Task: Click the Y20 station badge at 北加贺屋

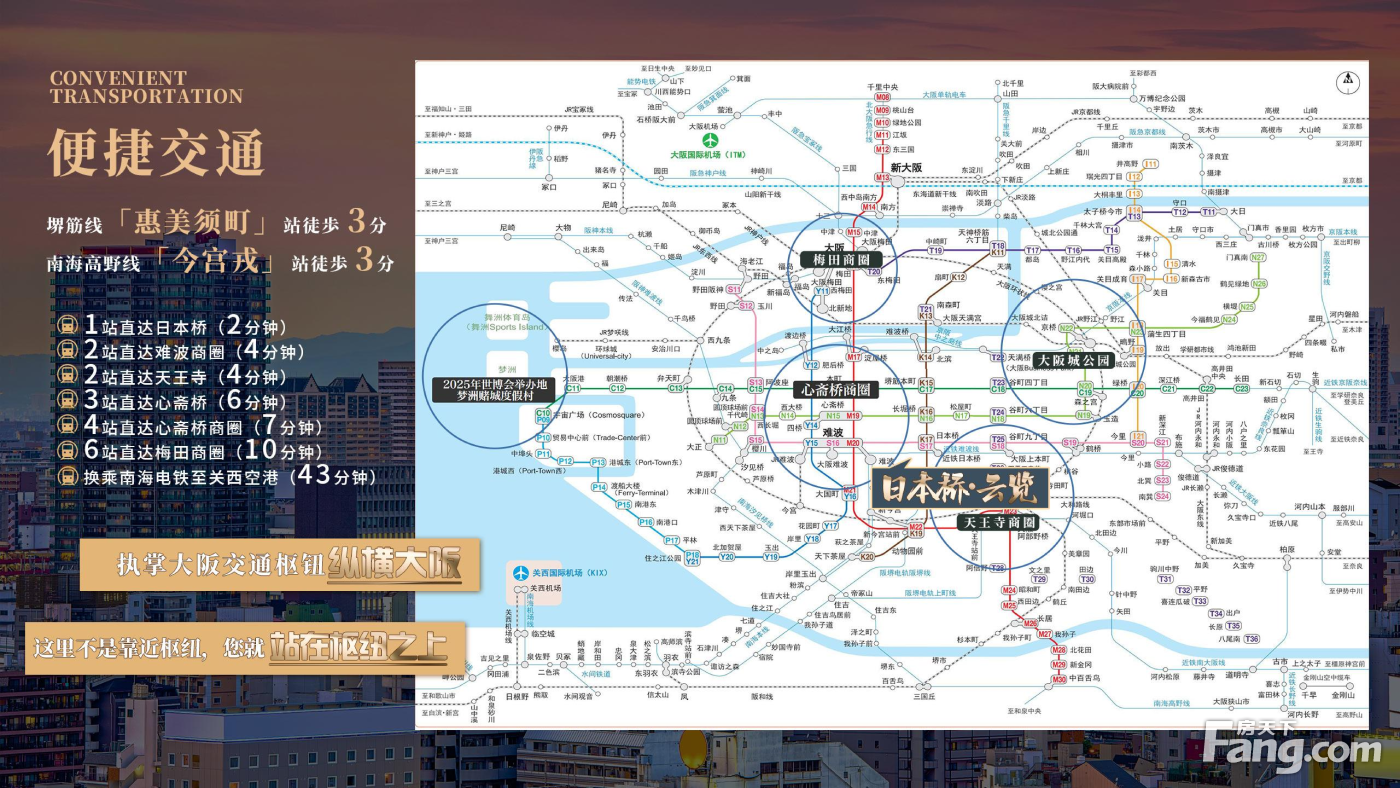Action: 727,556
